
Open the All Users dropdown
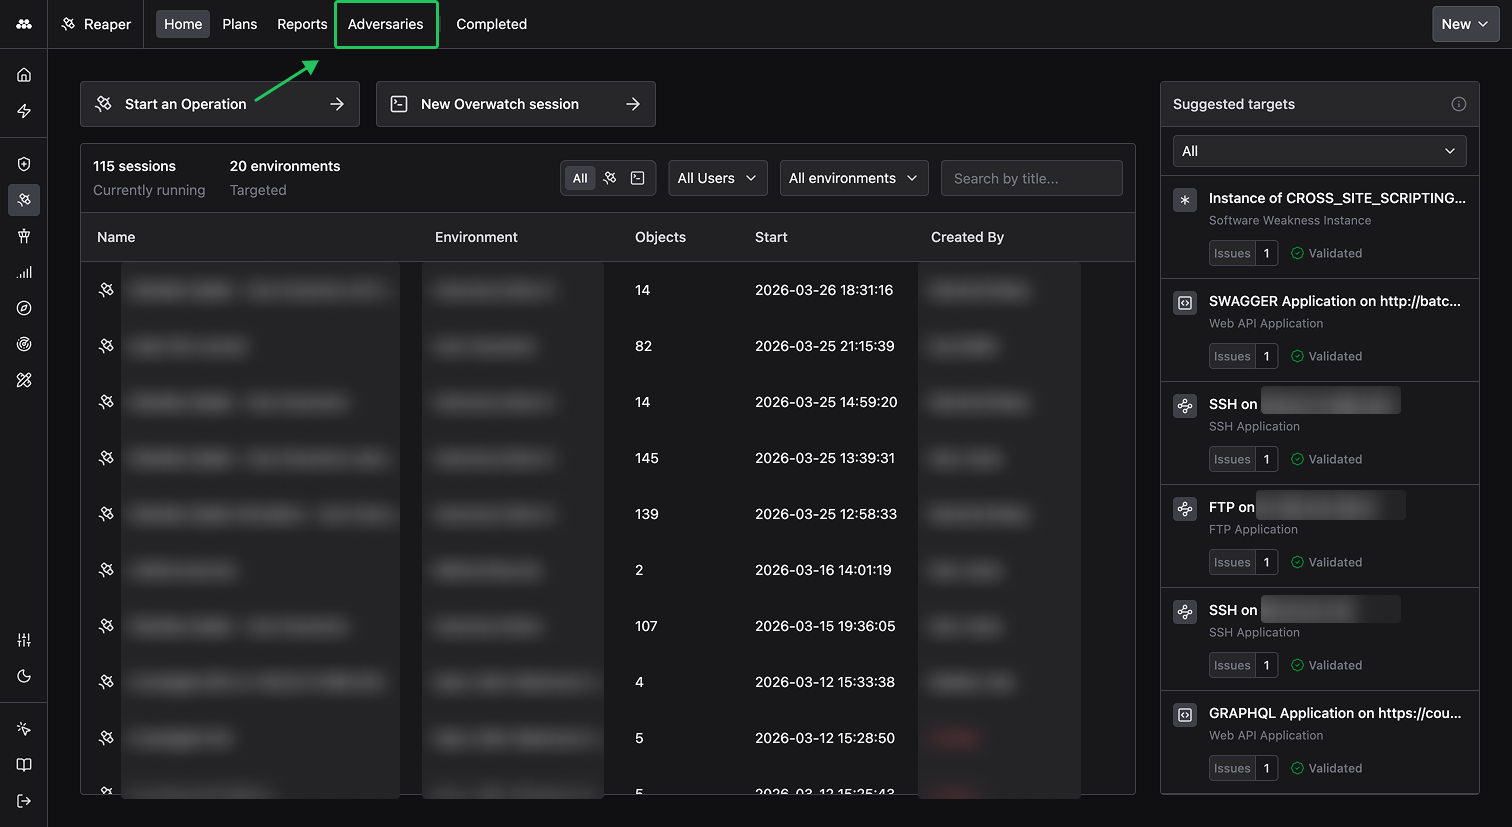click(x=717, y=177)
